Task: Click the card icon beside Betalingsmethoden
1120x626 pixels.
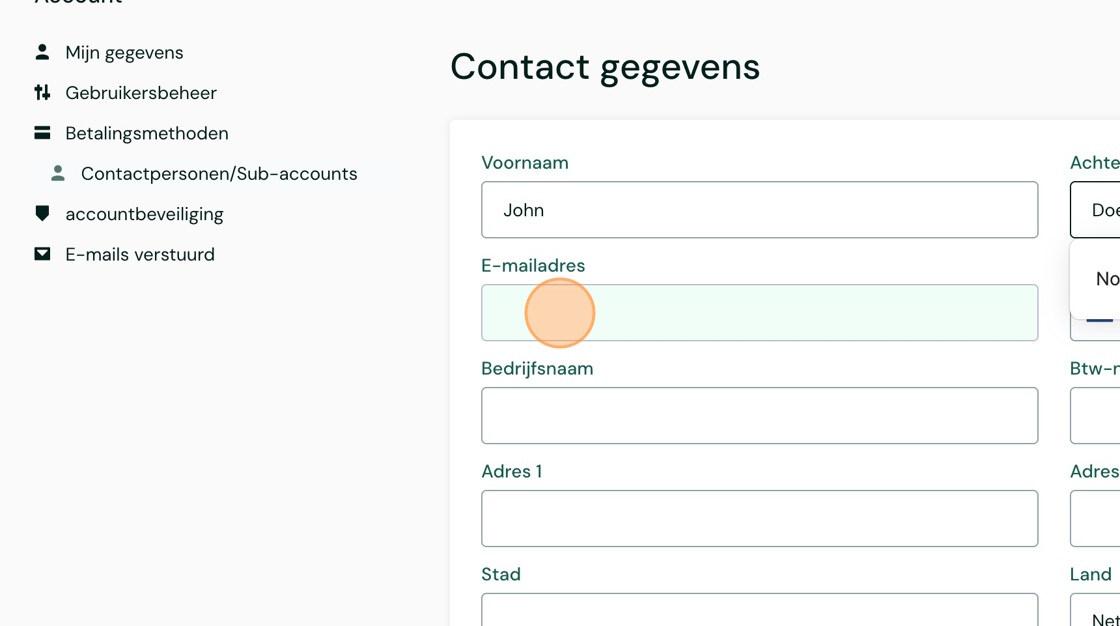Action: click(42, 133)
